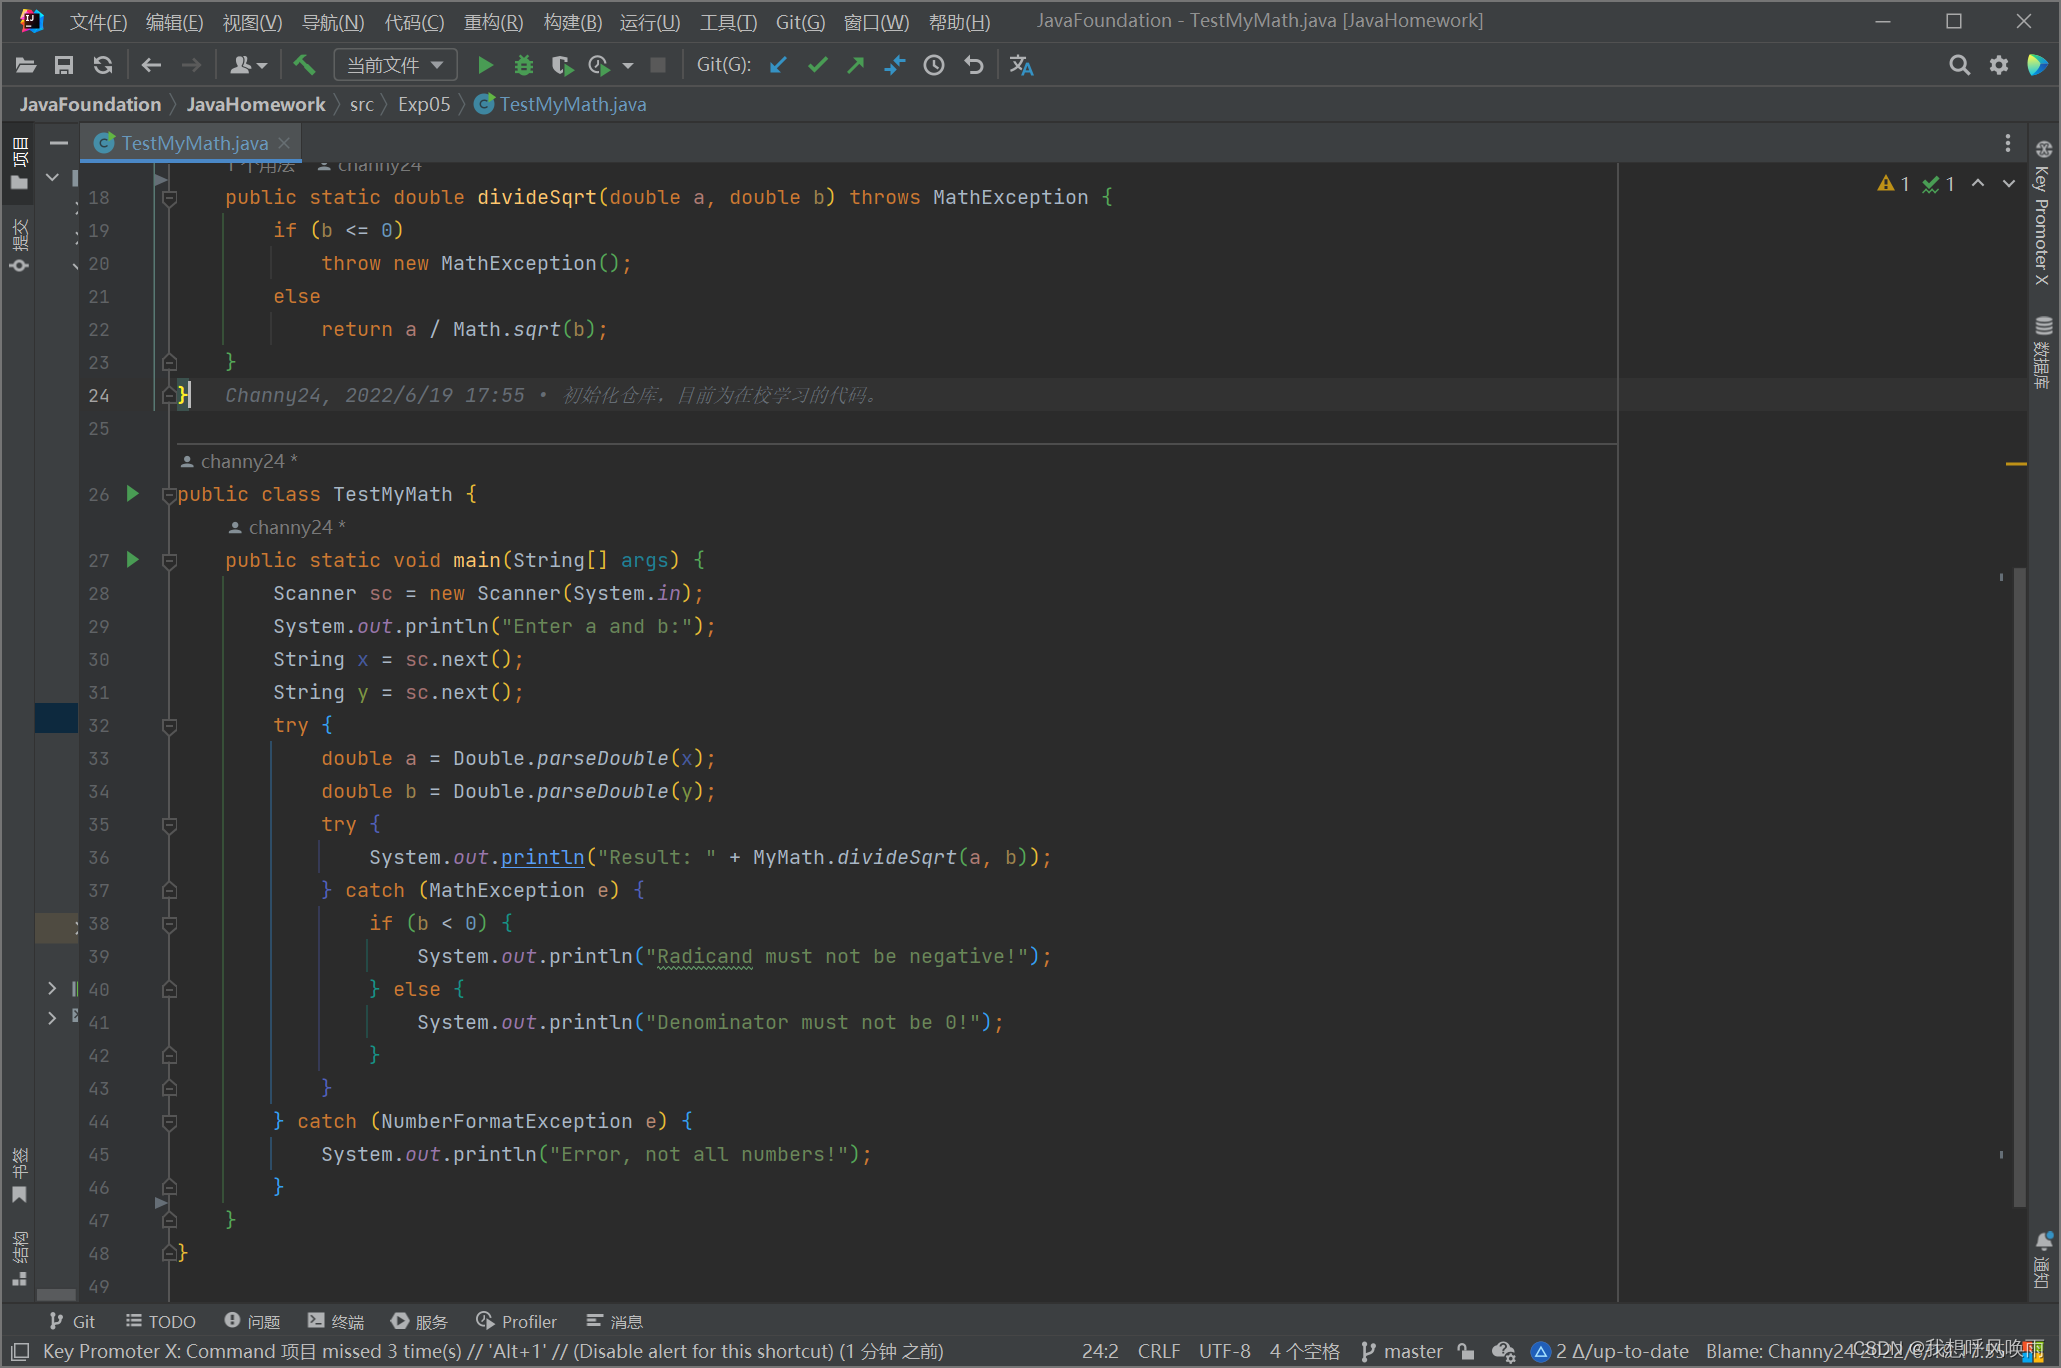Collapse outer try block fold line 32

[x=169, y=726]
